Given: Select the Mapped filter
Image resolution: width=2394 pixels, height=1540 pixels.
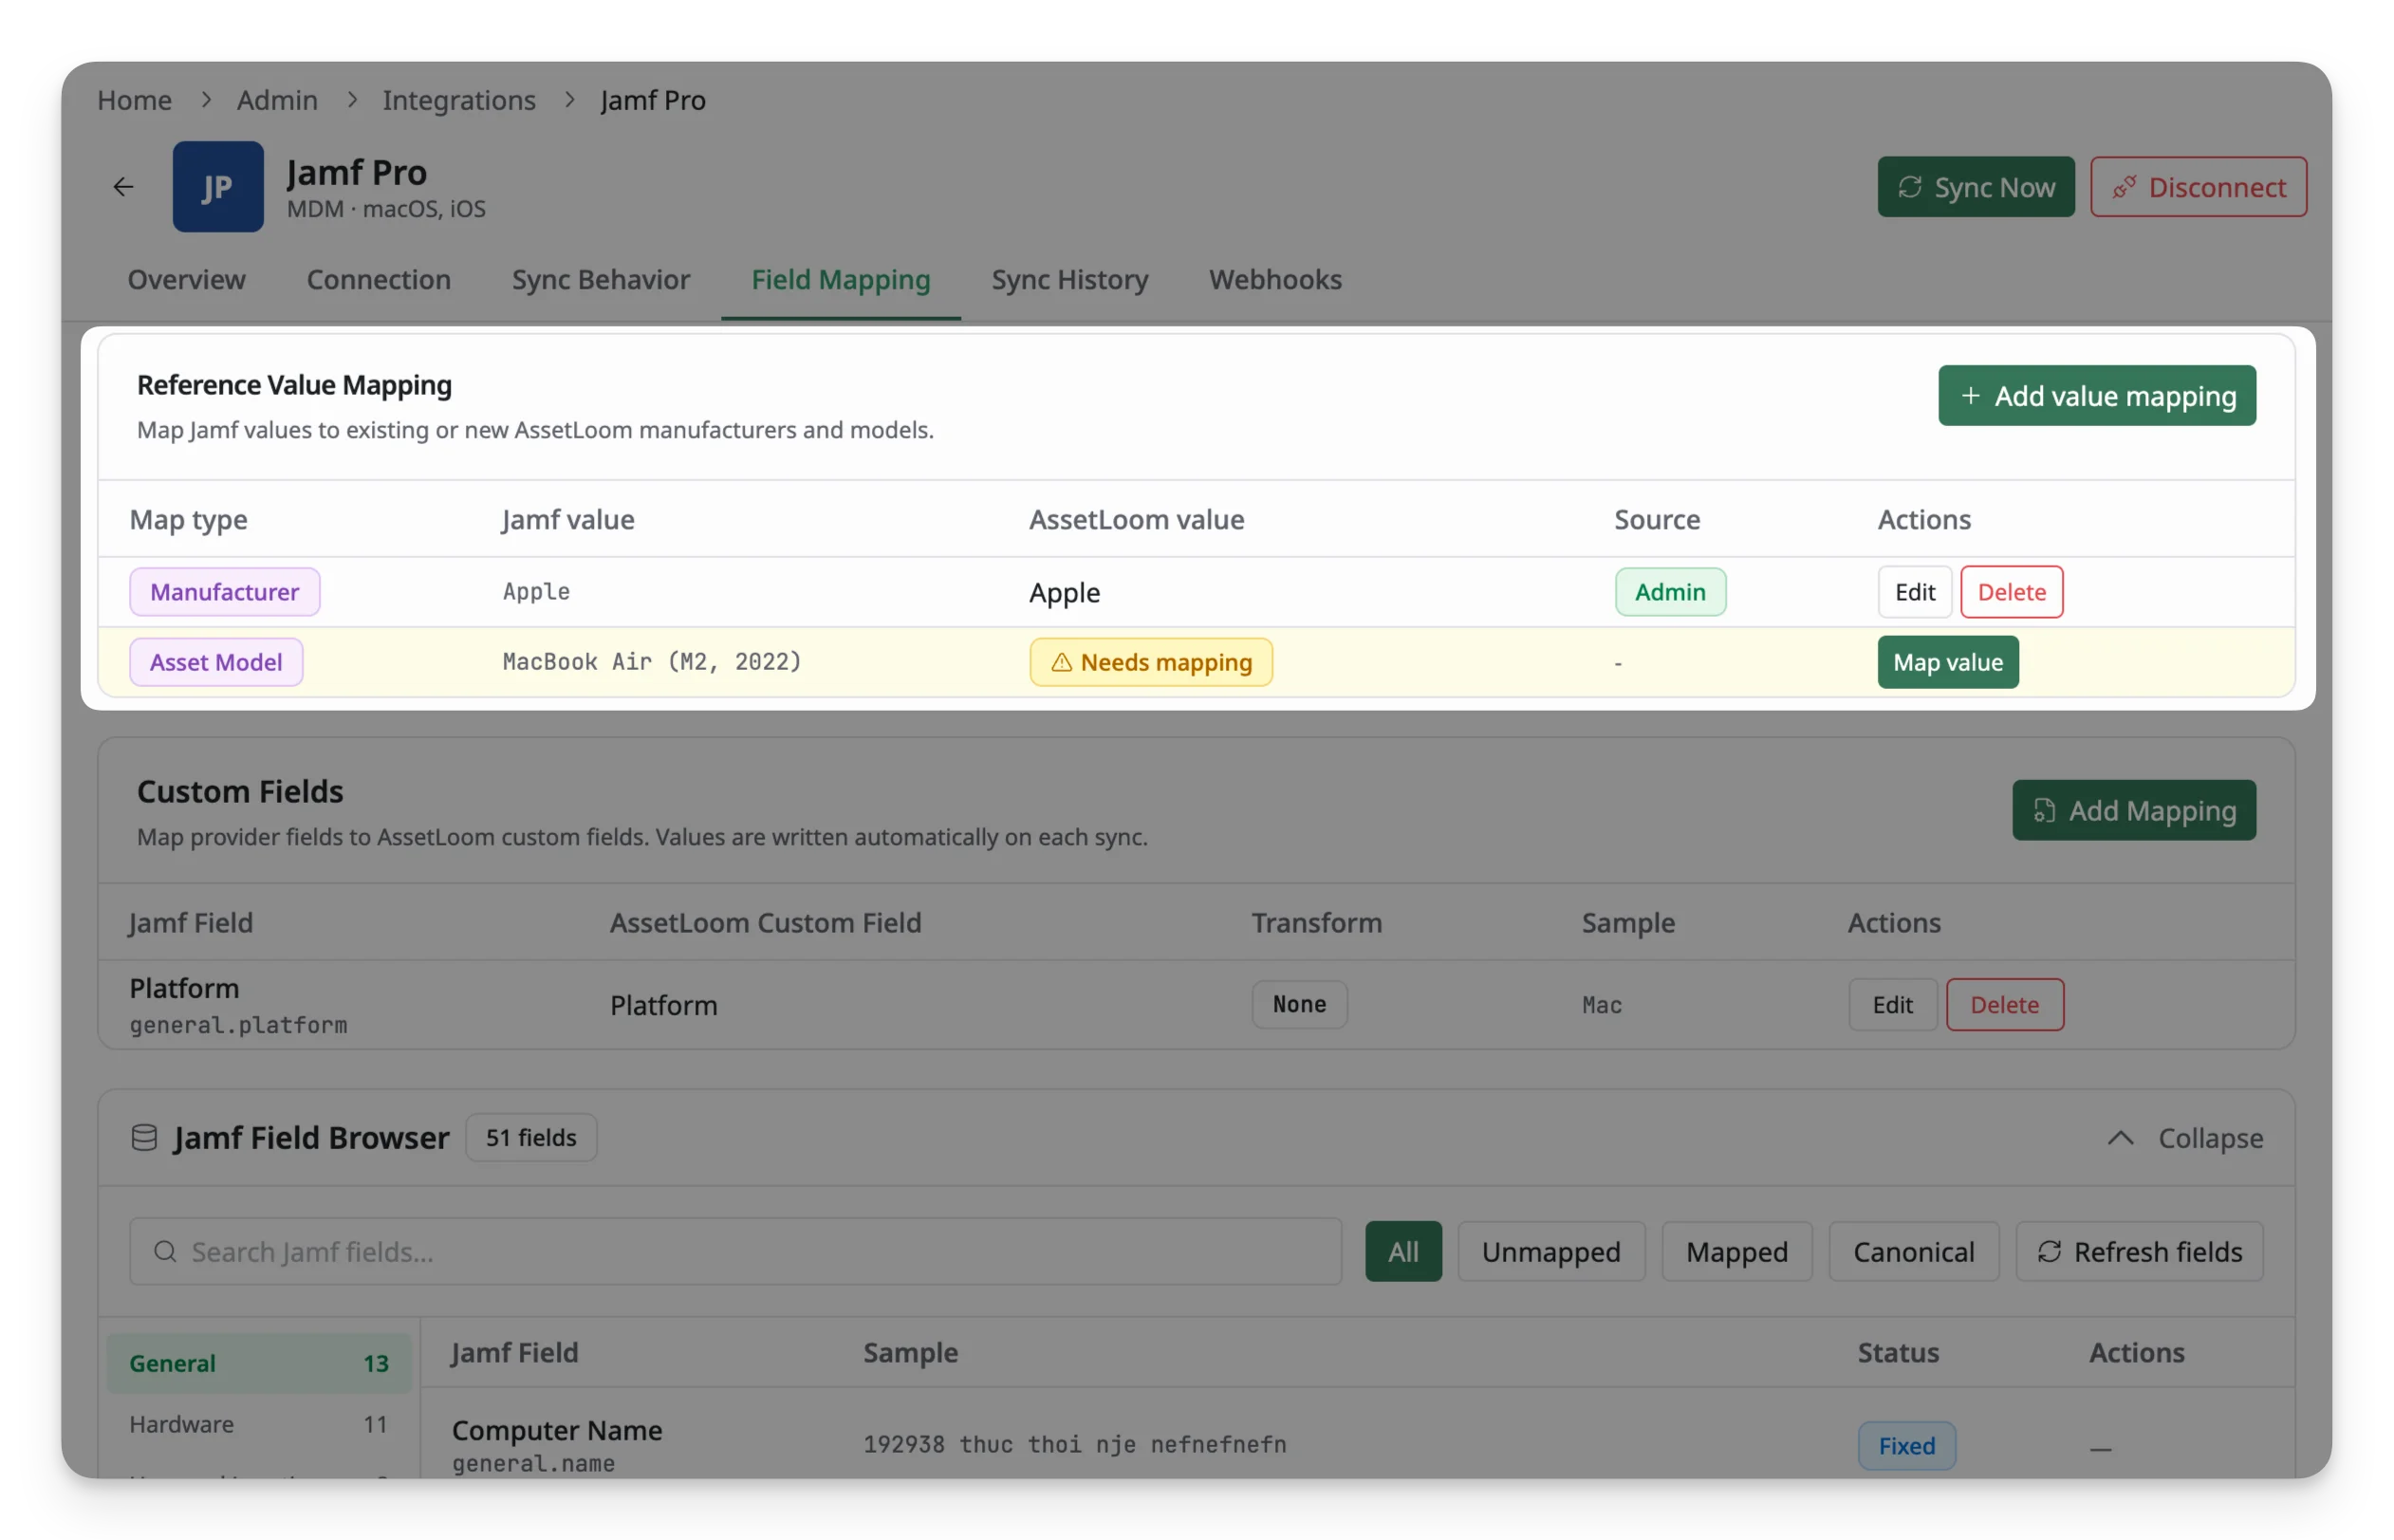Looking at the screenshot, I should tap(1736, 1251).
